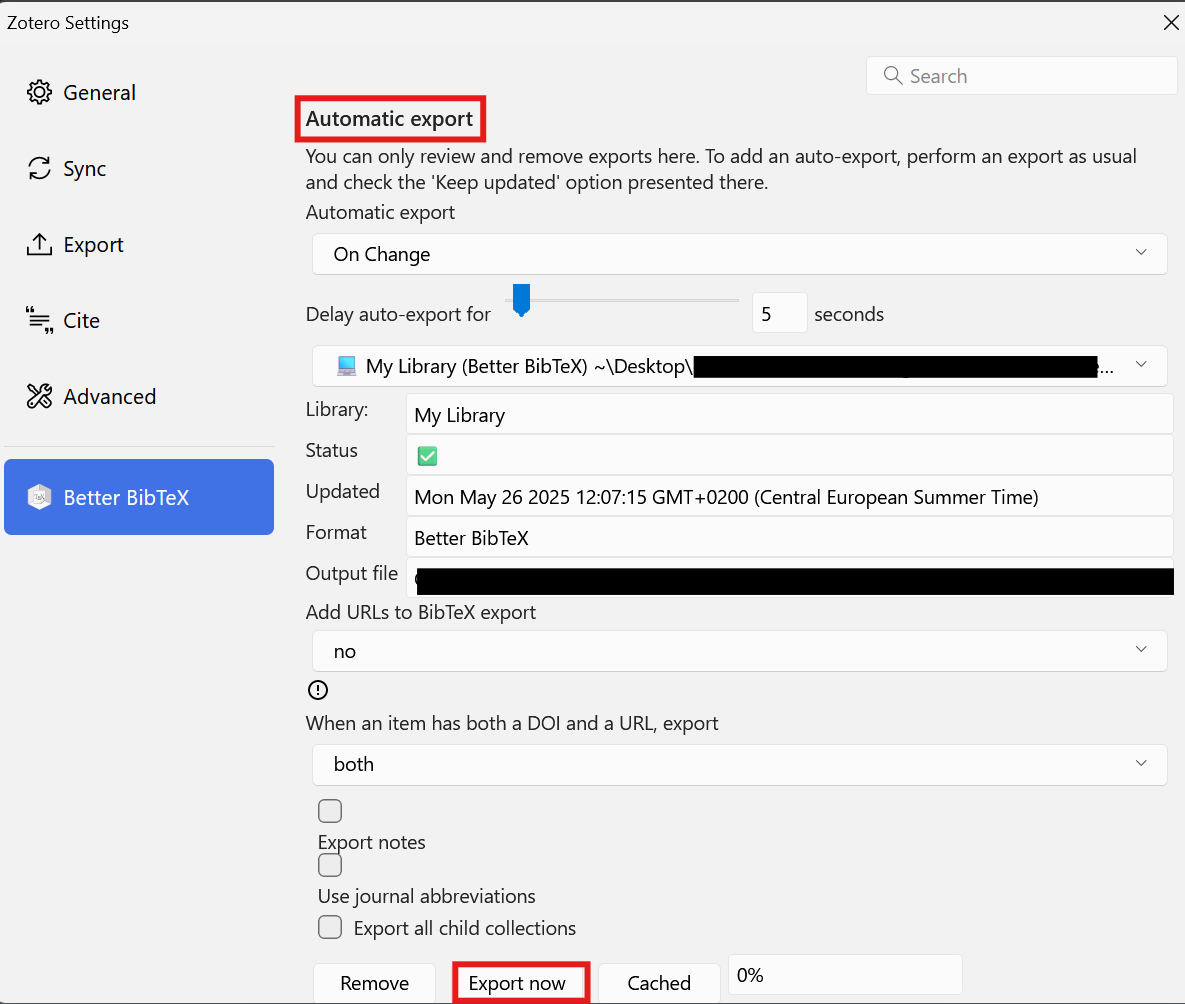Image resolution: width=1185 pixels, height=1004 pixels.
Task: Click the Search settings field
Action: tap(1022, 76)
